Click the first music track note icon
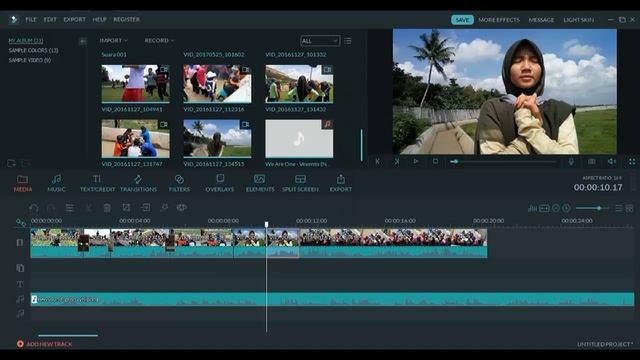 [x=20, y=299]
